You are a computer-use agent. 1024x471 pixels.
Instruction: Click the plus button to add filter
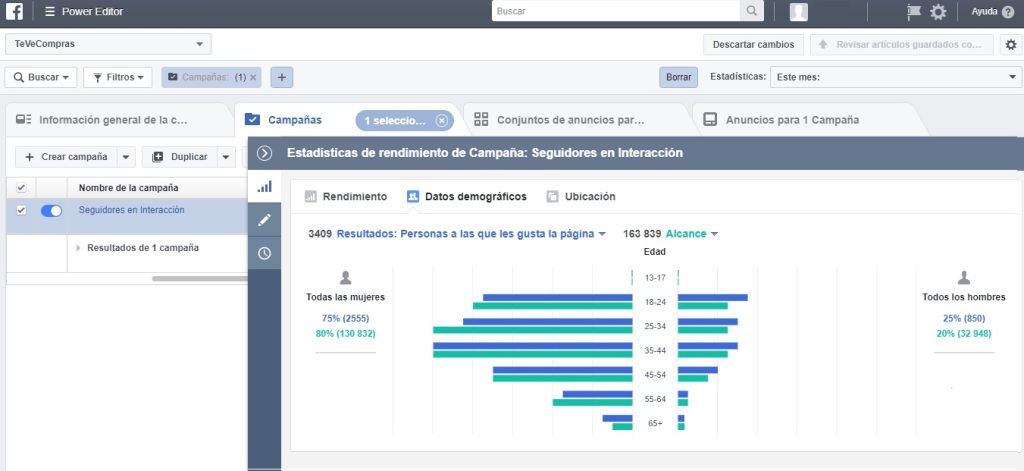(x=281, y=77)
